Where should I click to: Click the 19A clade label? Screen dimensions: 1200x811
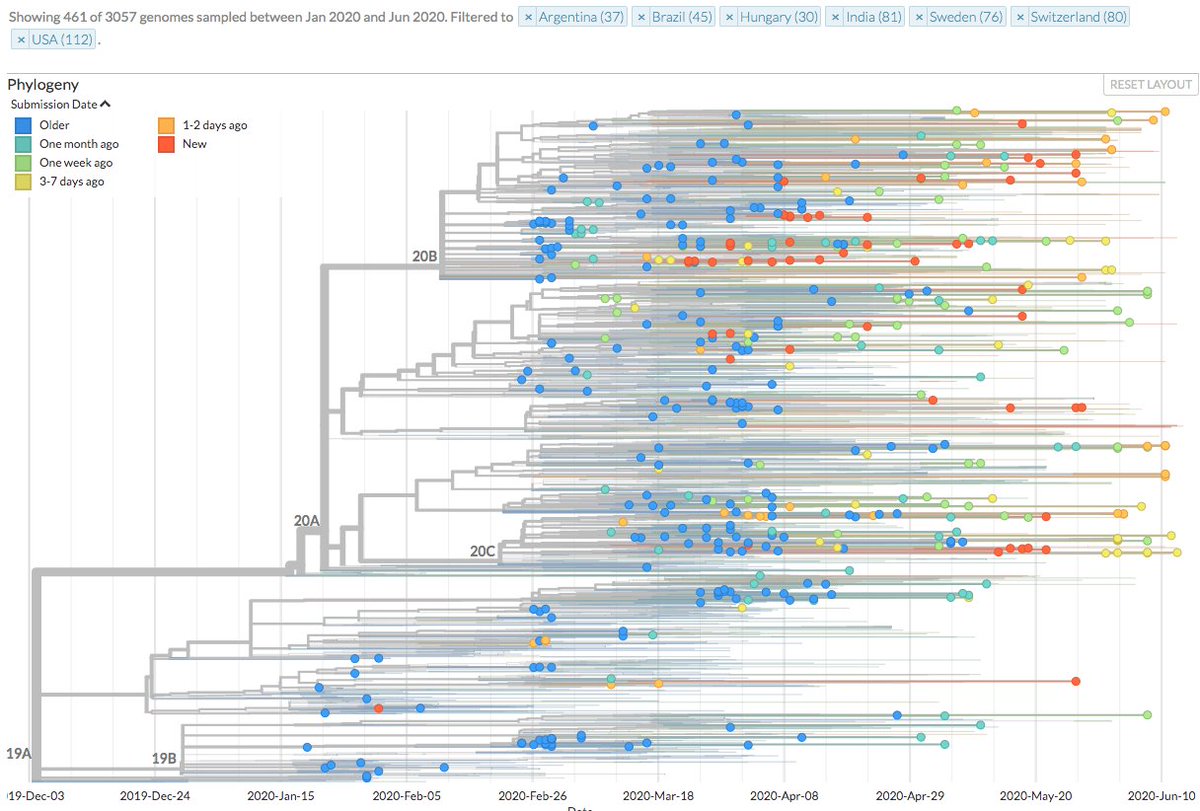pos(19,753)
